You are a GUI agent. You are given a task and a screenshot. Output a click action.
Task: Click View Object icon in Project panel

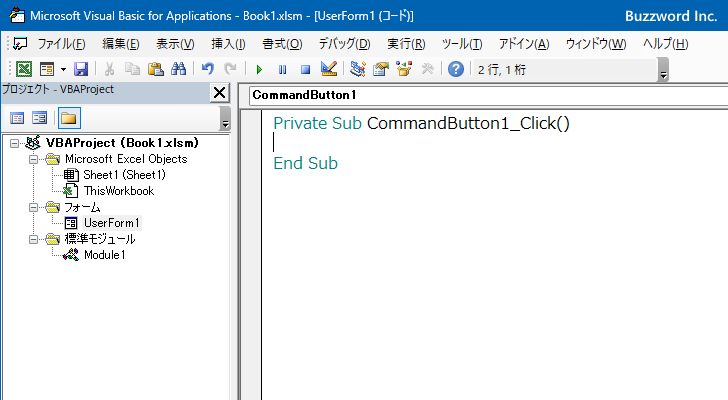[x=39, y=118]
